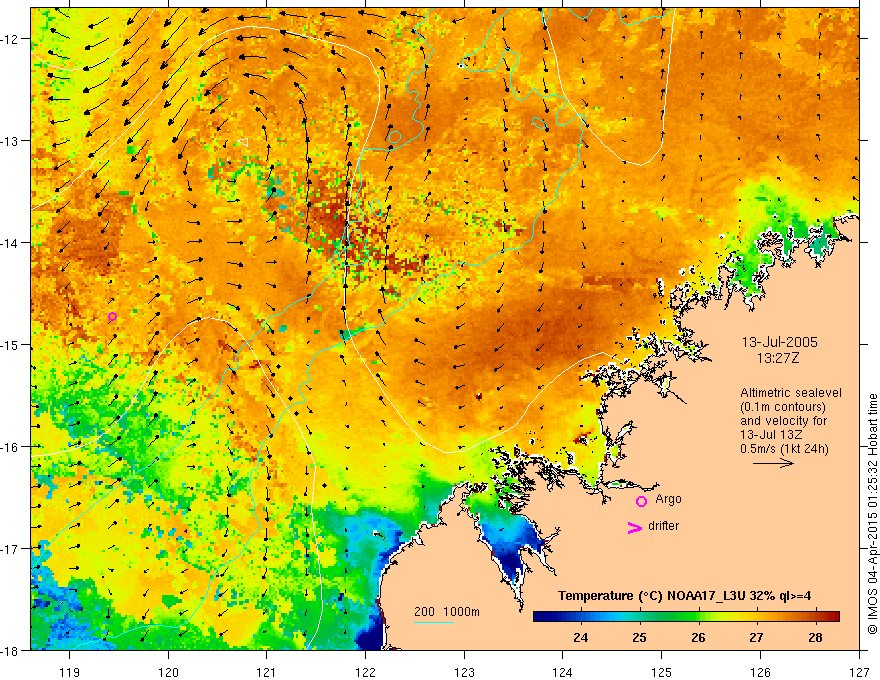Viewport: 880px width, 680px height.
Task: Click the colorbar value '27'
Action: (x=757, y=637)
